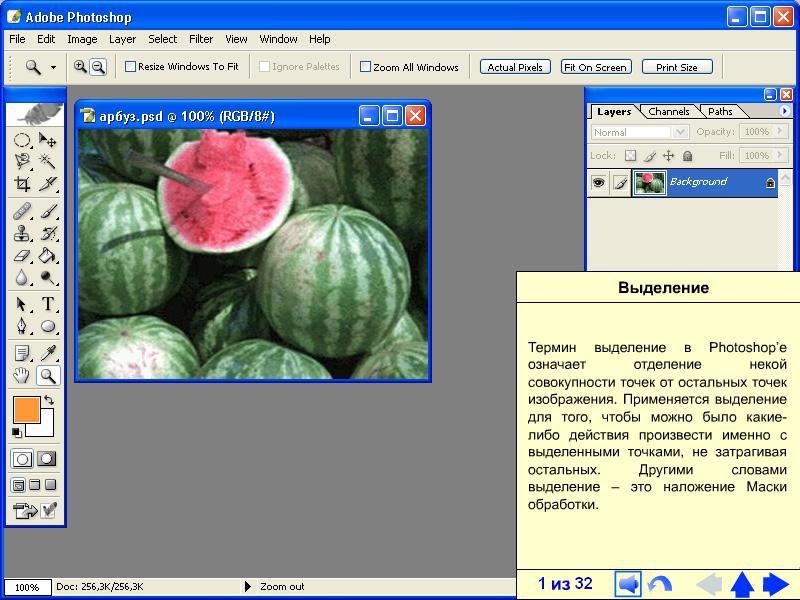Expand the status bar info arrow
The height and width of the screenshot is (600, 800).
(x=248, y=587)
